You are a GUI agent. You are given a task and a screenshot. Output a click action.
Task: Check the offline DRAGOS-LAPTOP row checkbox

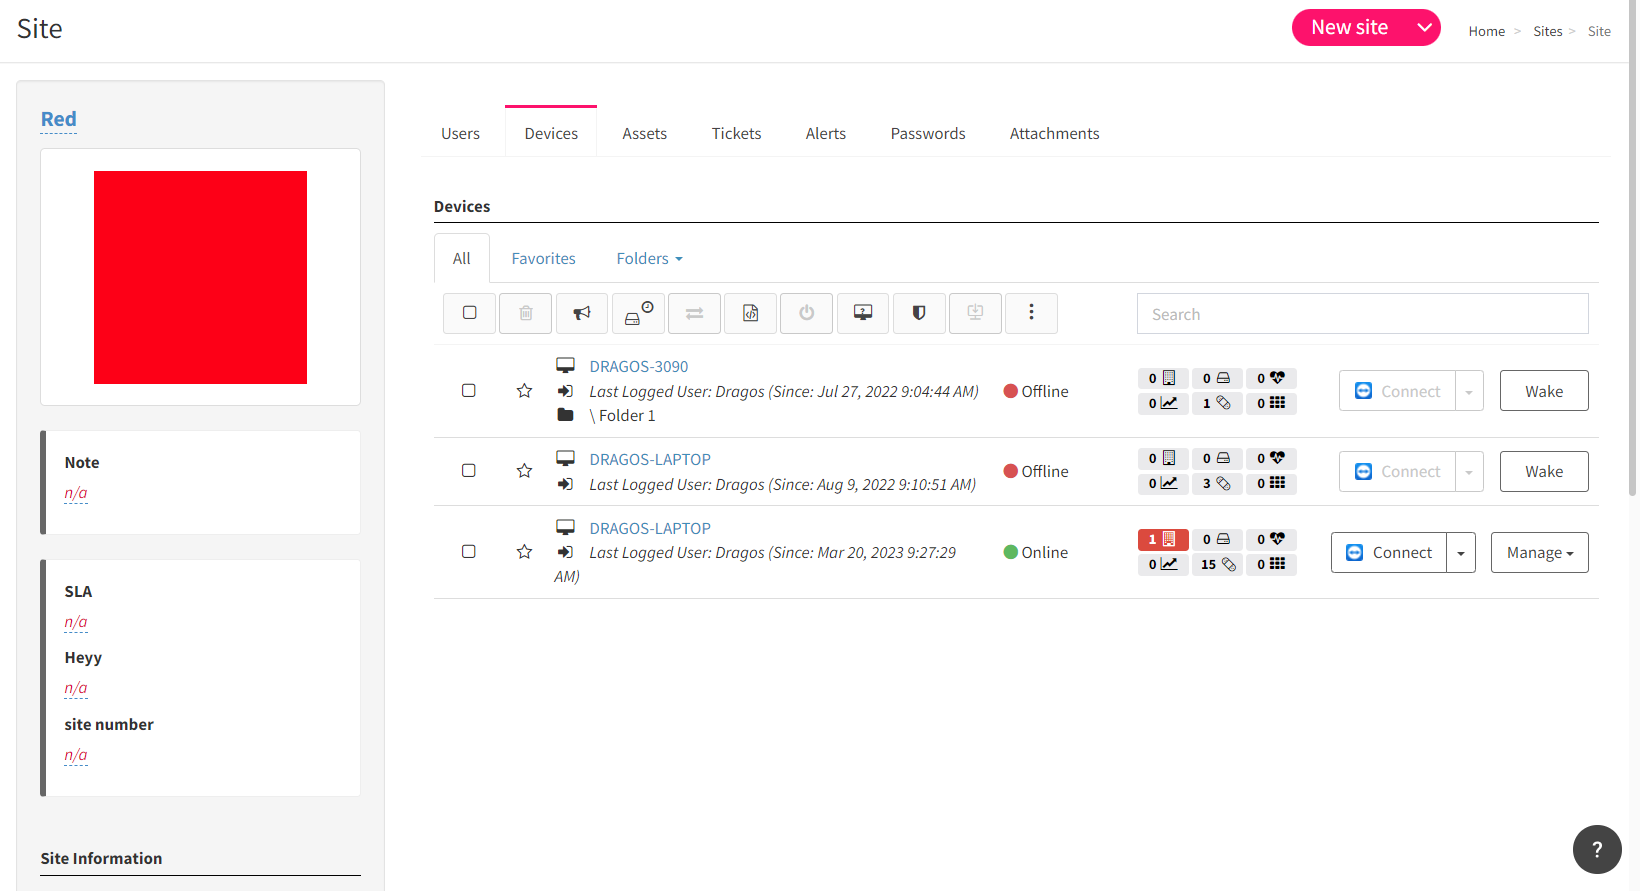[468, 471]
